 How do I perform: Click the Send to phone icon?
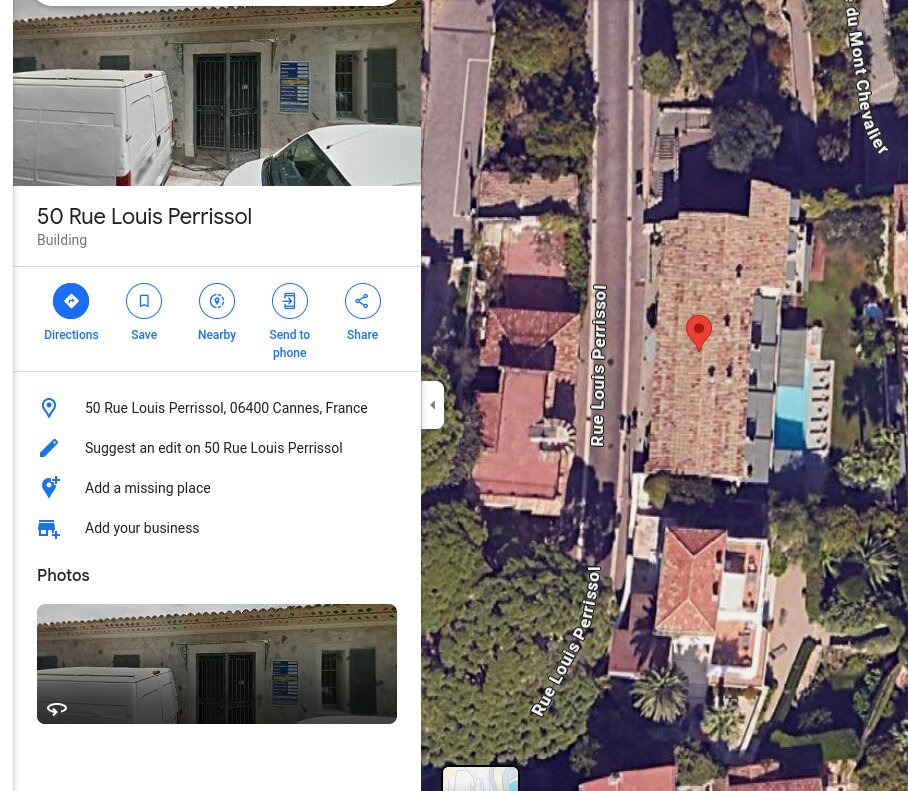pyautogui.click(x=290, y=301)
